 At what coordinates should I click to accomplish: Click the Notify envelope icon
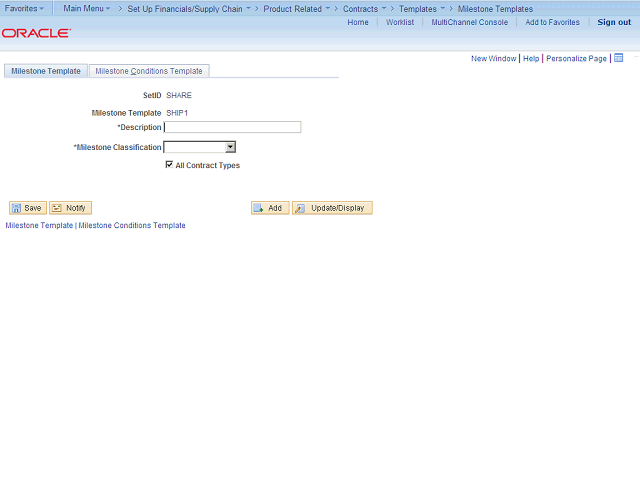pos(56,208)
